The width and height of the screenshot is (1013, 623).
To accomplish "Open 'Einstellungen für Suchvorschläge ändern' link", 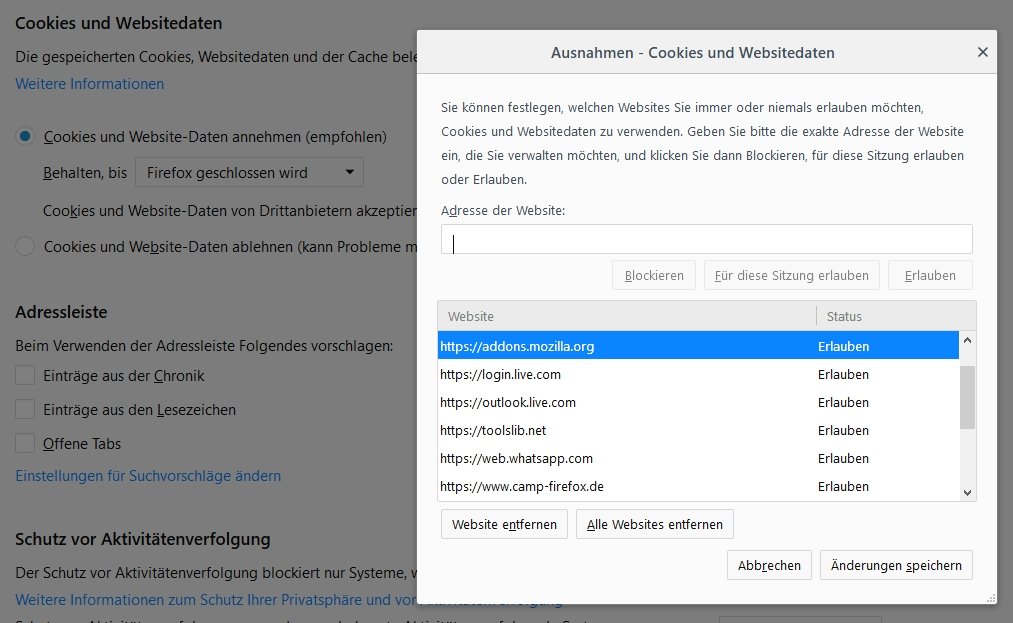I will click(148, 476).
